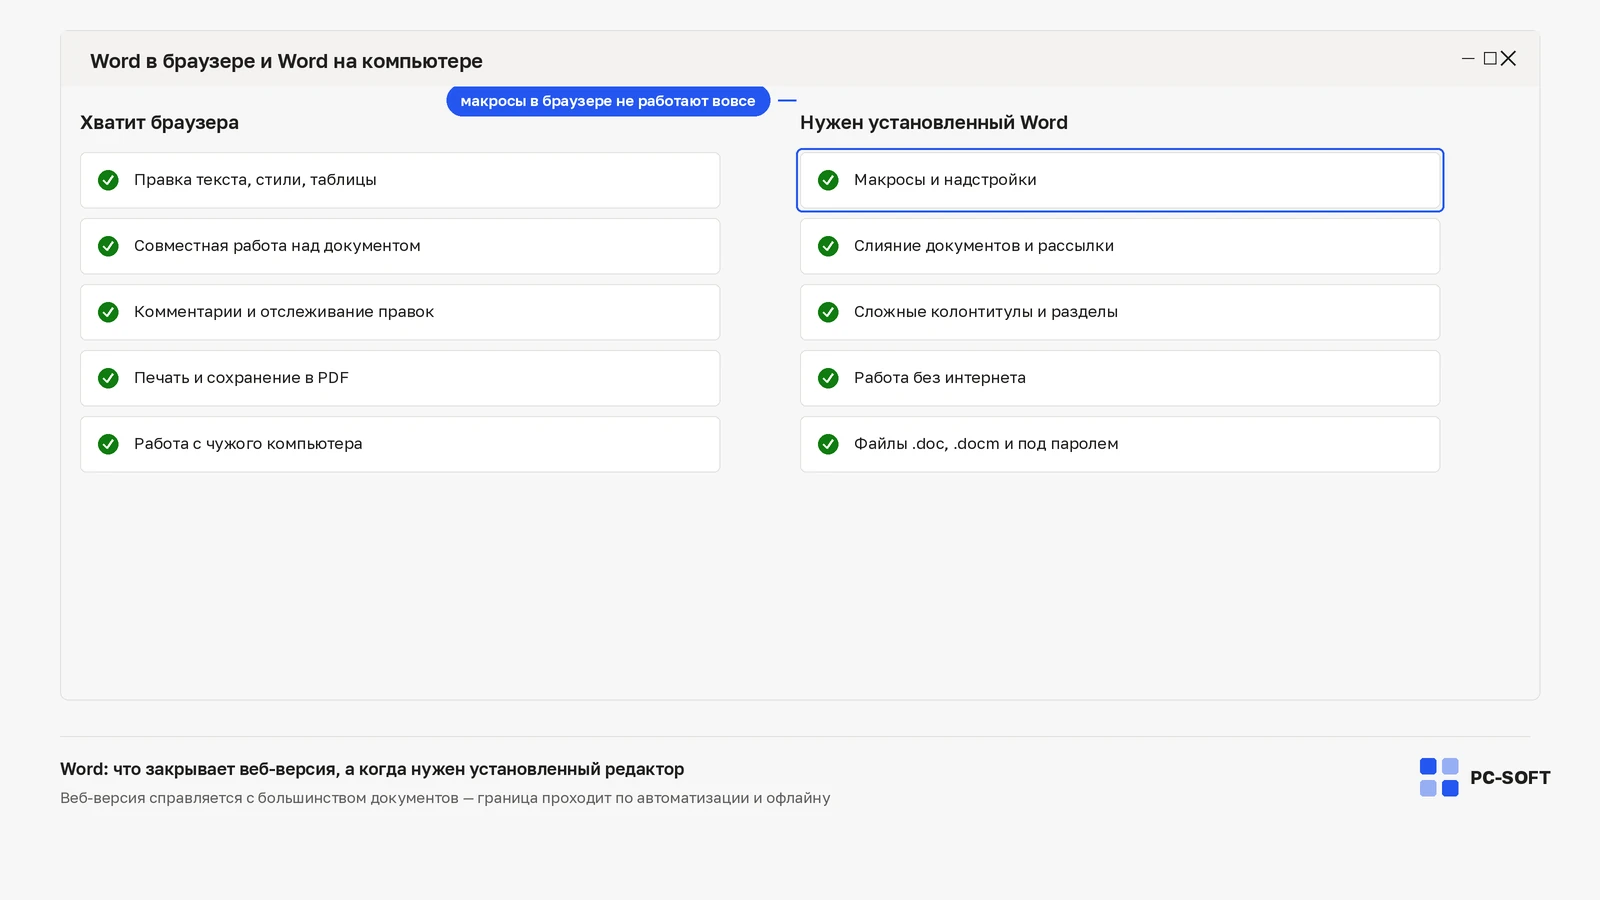
Task: Click the check icon beside Печать и сохранение в PDF
Action: [108, 378]
